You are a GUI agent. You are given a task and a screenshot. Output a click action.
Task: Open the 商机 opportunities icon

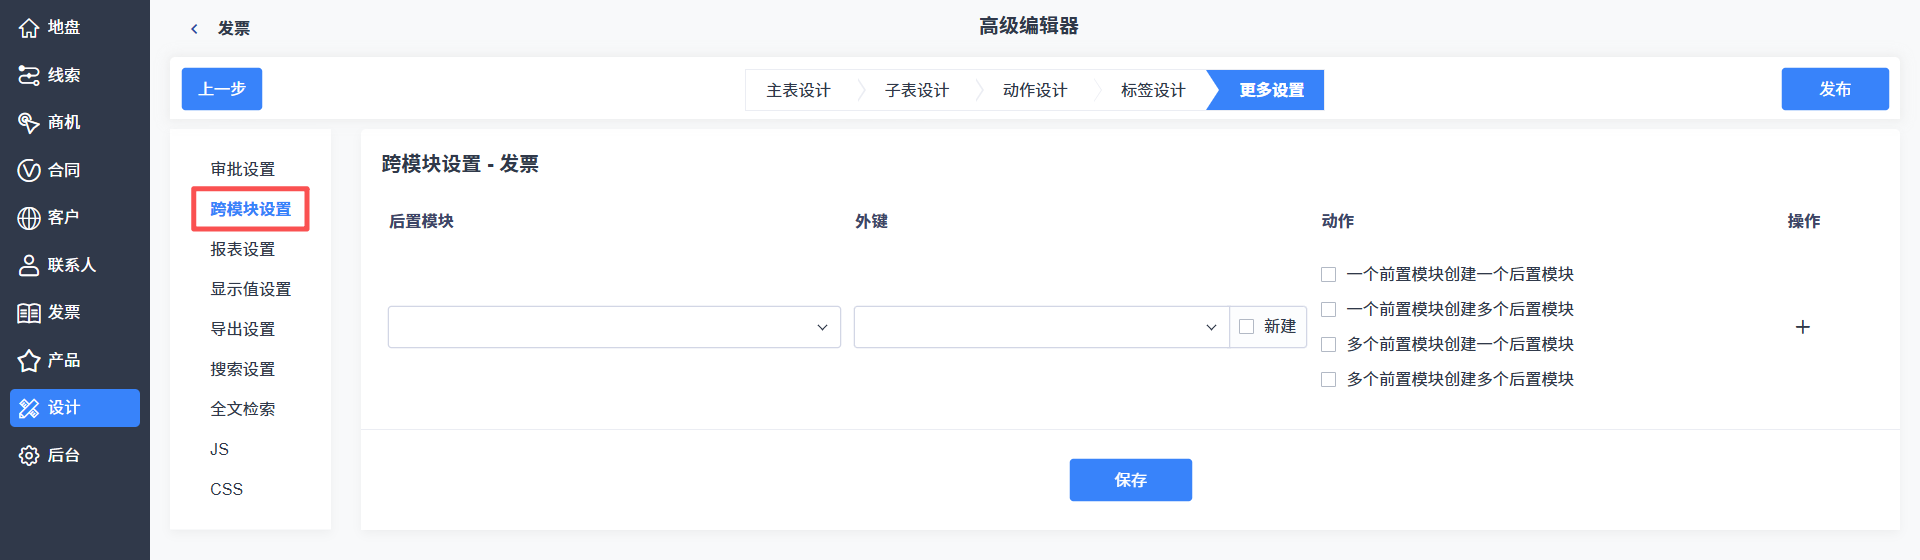(29, 123)
